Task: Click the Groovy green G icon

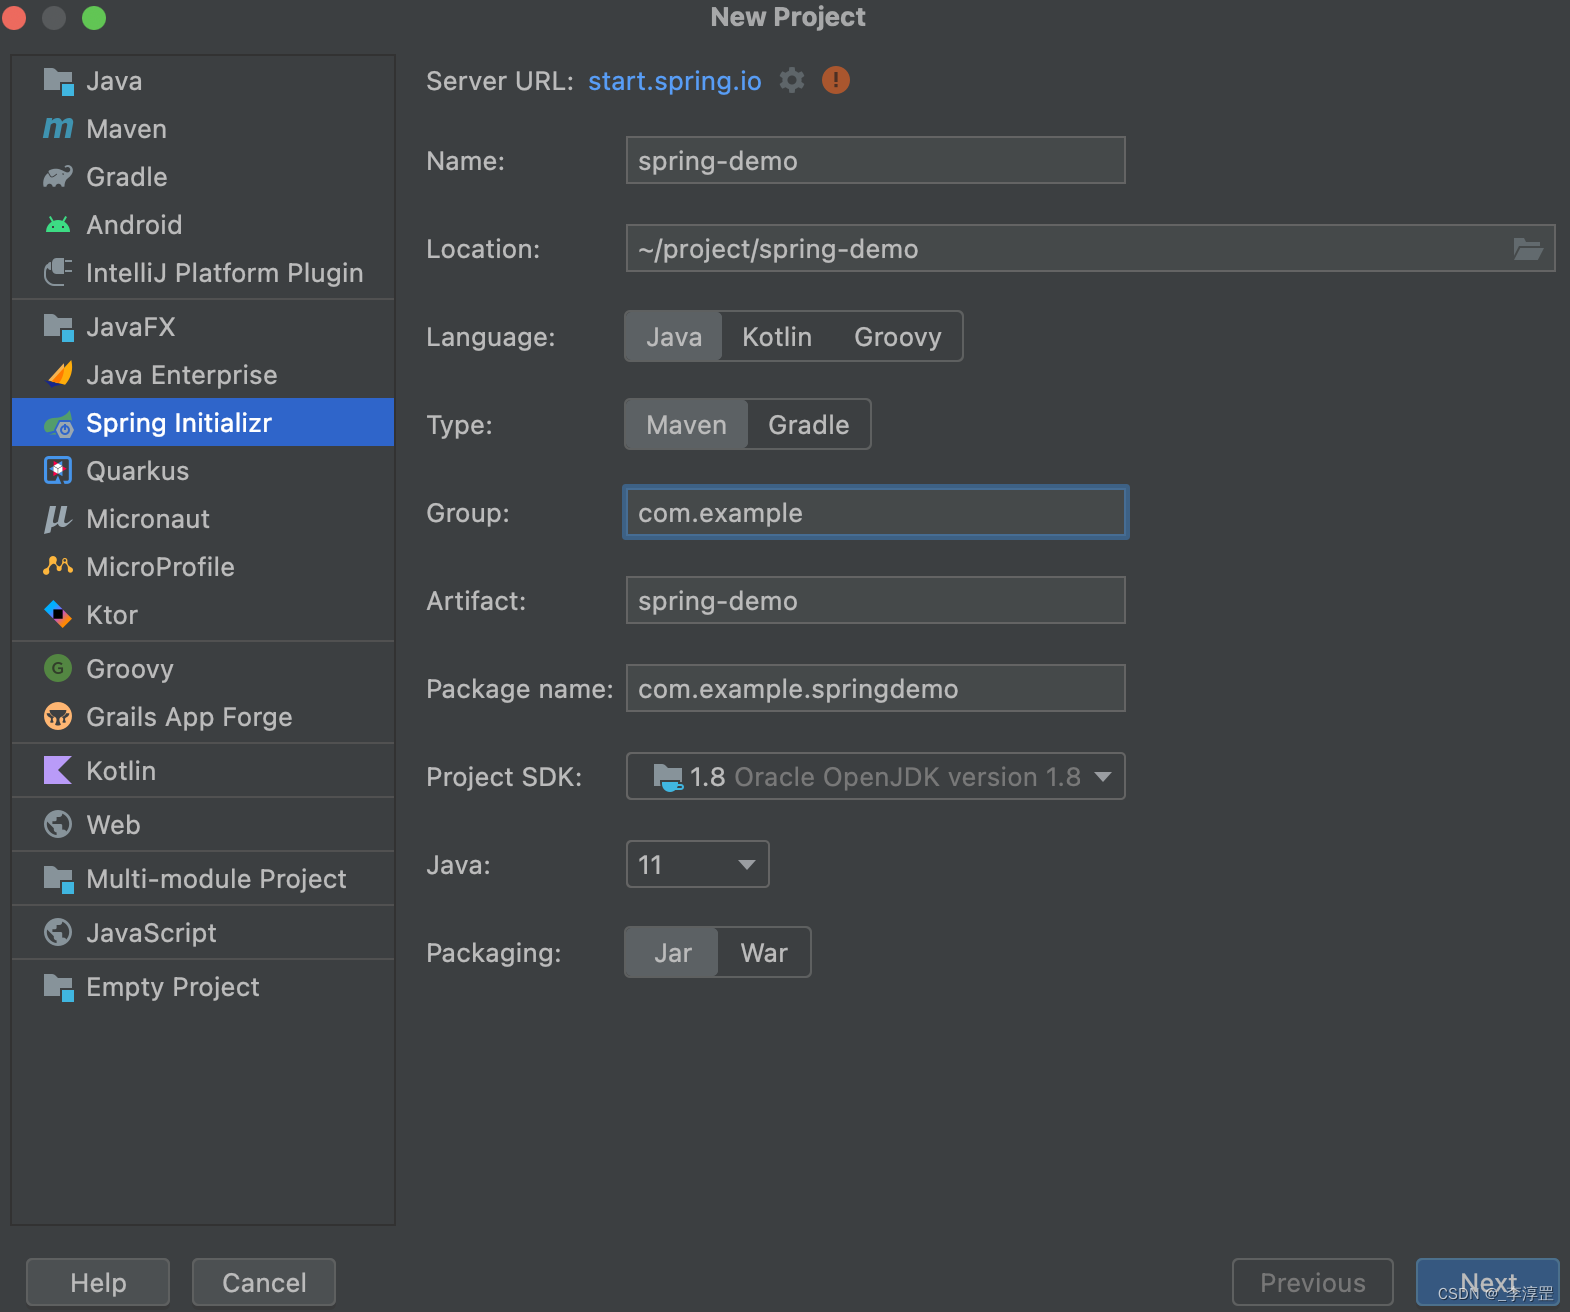Action: pyautogui.click(x=59, y=668)
